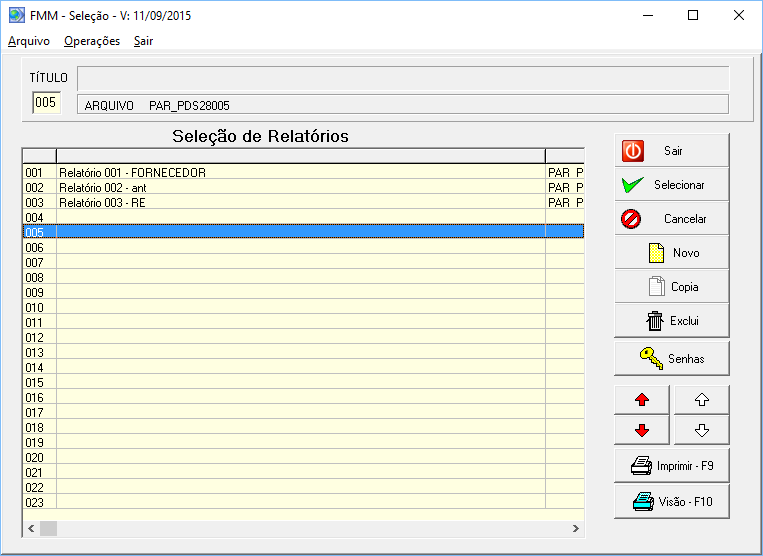Click PAR P cell in row 003
Screen dimensions: 763x556
(565, 202)
